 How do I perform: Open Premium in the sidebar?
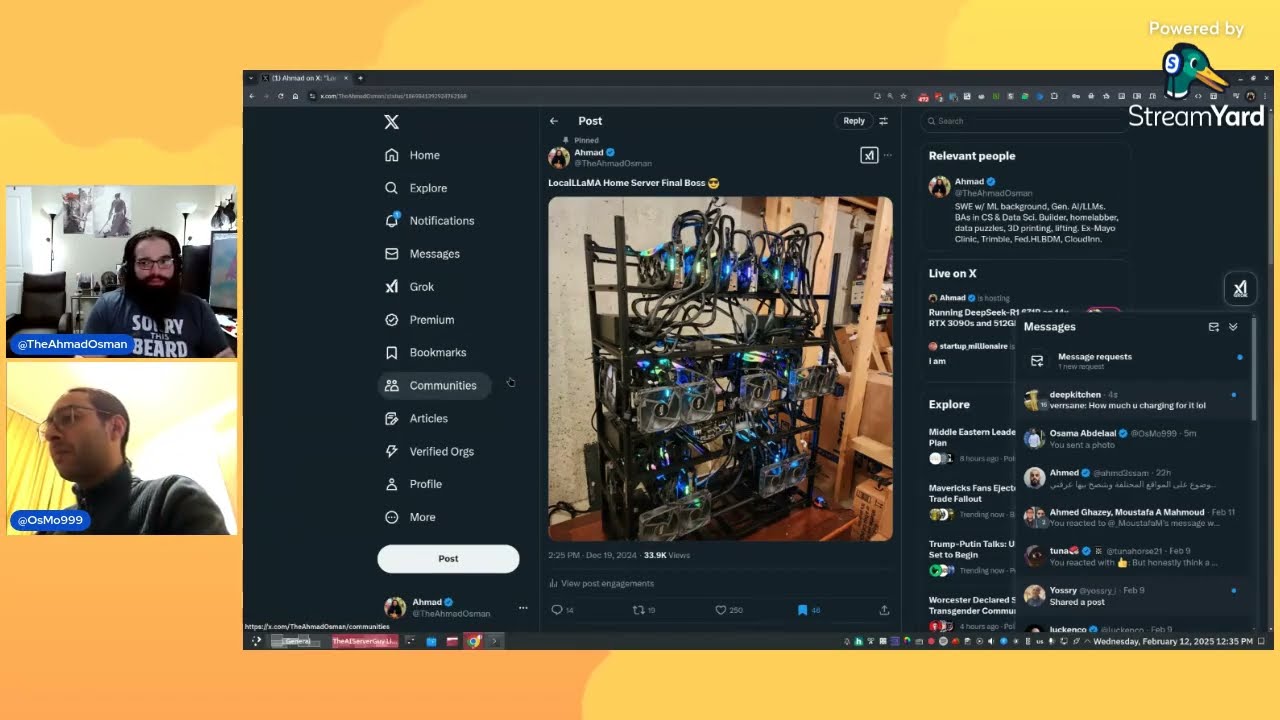coord(420,320)
